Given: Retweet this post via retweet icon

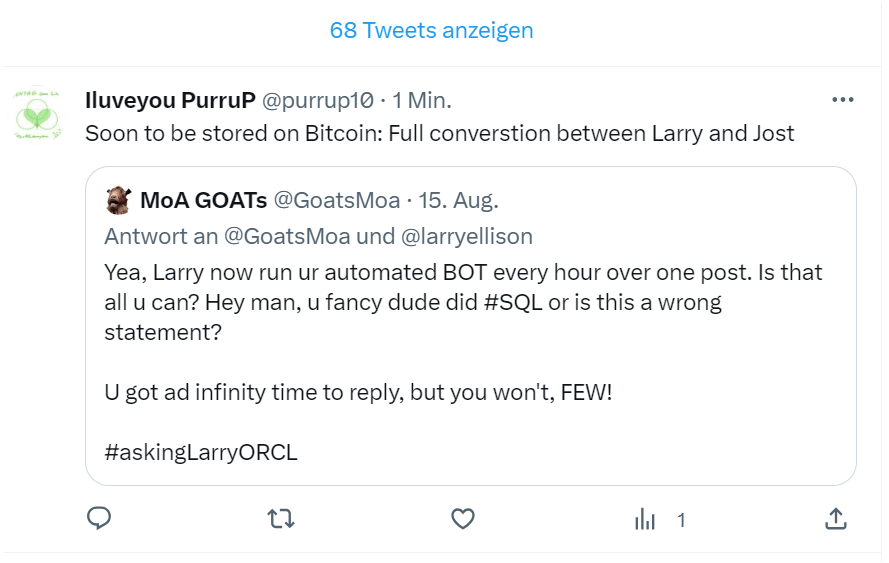Looking at the screenshot, I should point(281,519).
